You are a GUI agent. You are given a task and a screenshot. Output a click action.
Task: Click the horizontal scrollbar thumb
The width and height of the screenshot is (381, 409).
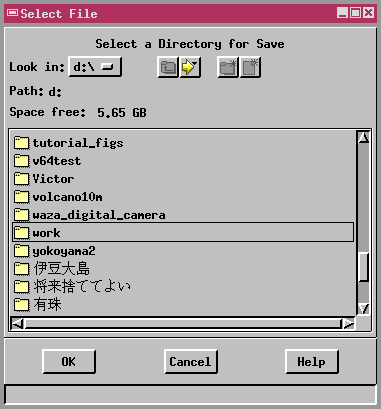(x=183, y=323)
